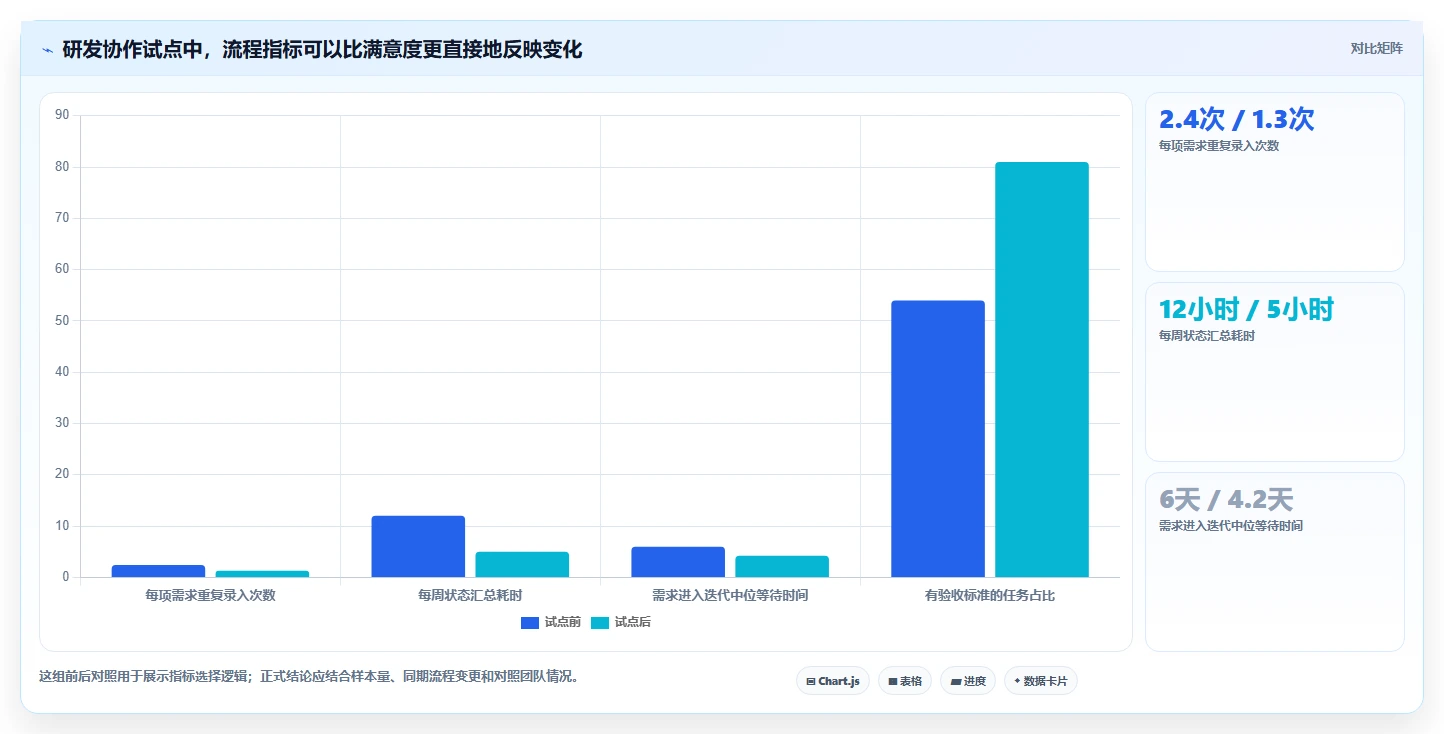Click card caption 每项需求重复录入次数
The height and width of the screenshot is (734, 1444).
[1219, 146]
